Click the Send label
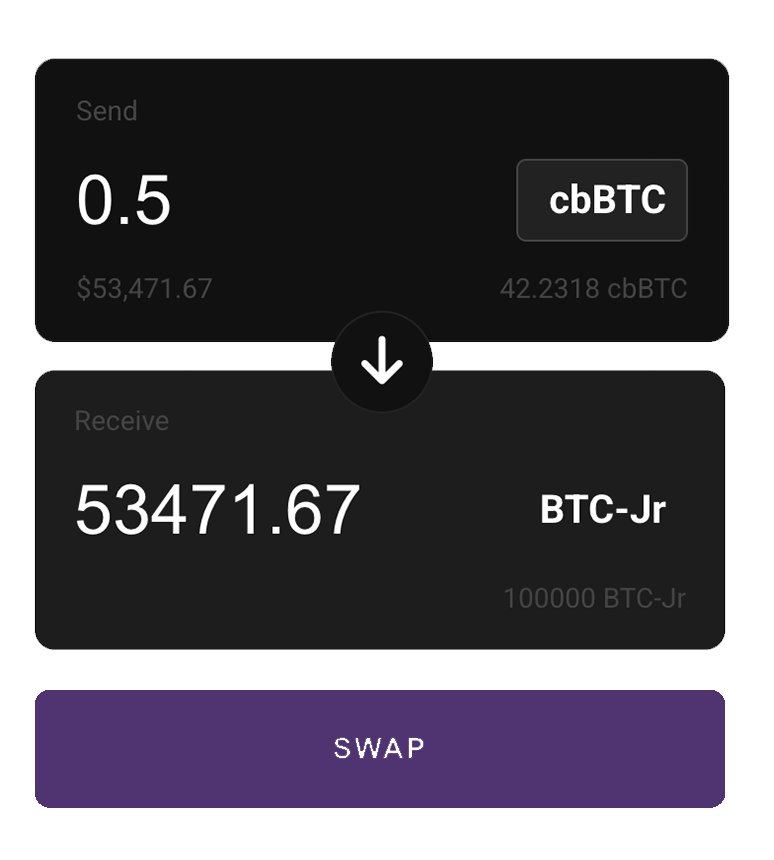774x860 pixels. (107, 111)
